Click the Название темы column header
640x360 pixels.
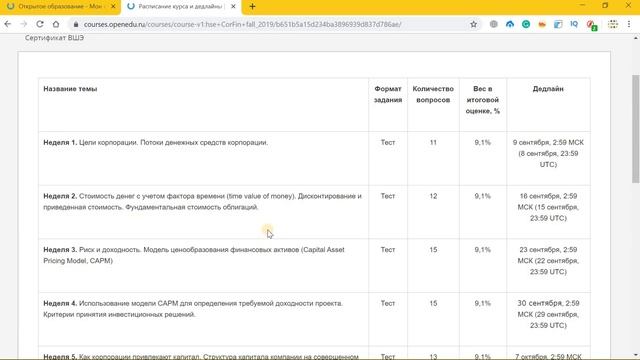pos(70,89)
